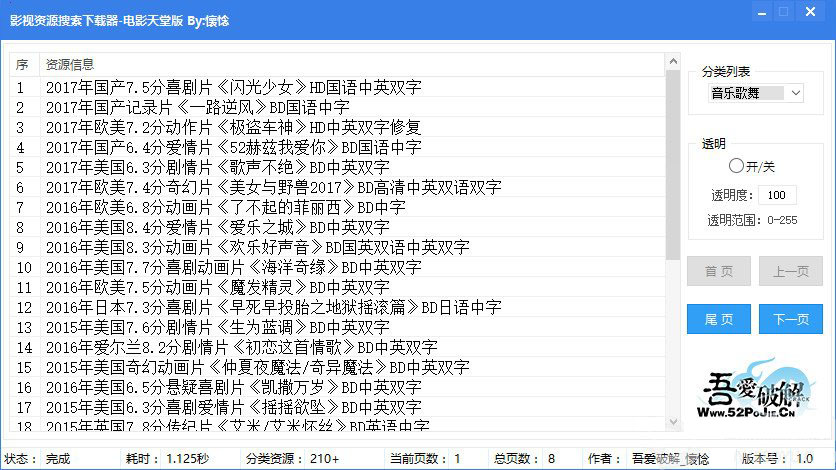Click the 总页数 8 status entry
Viewport: 836px width, 470px height.
pyautogui.click(x=525, y=459)
